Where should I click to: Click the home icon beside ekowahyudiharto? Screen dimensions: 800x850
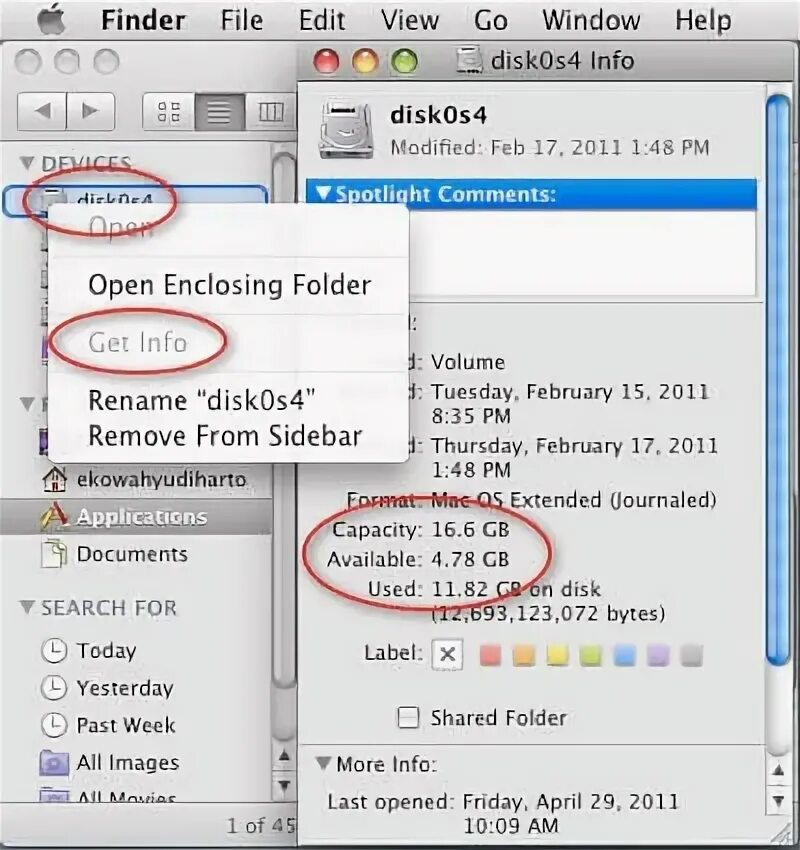point(54,479)
